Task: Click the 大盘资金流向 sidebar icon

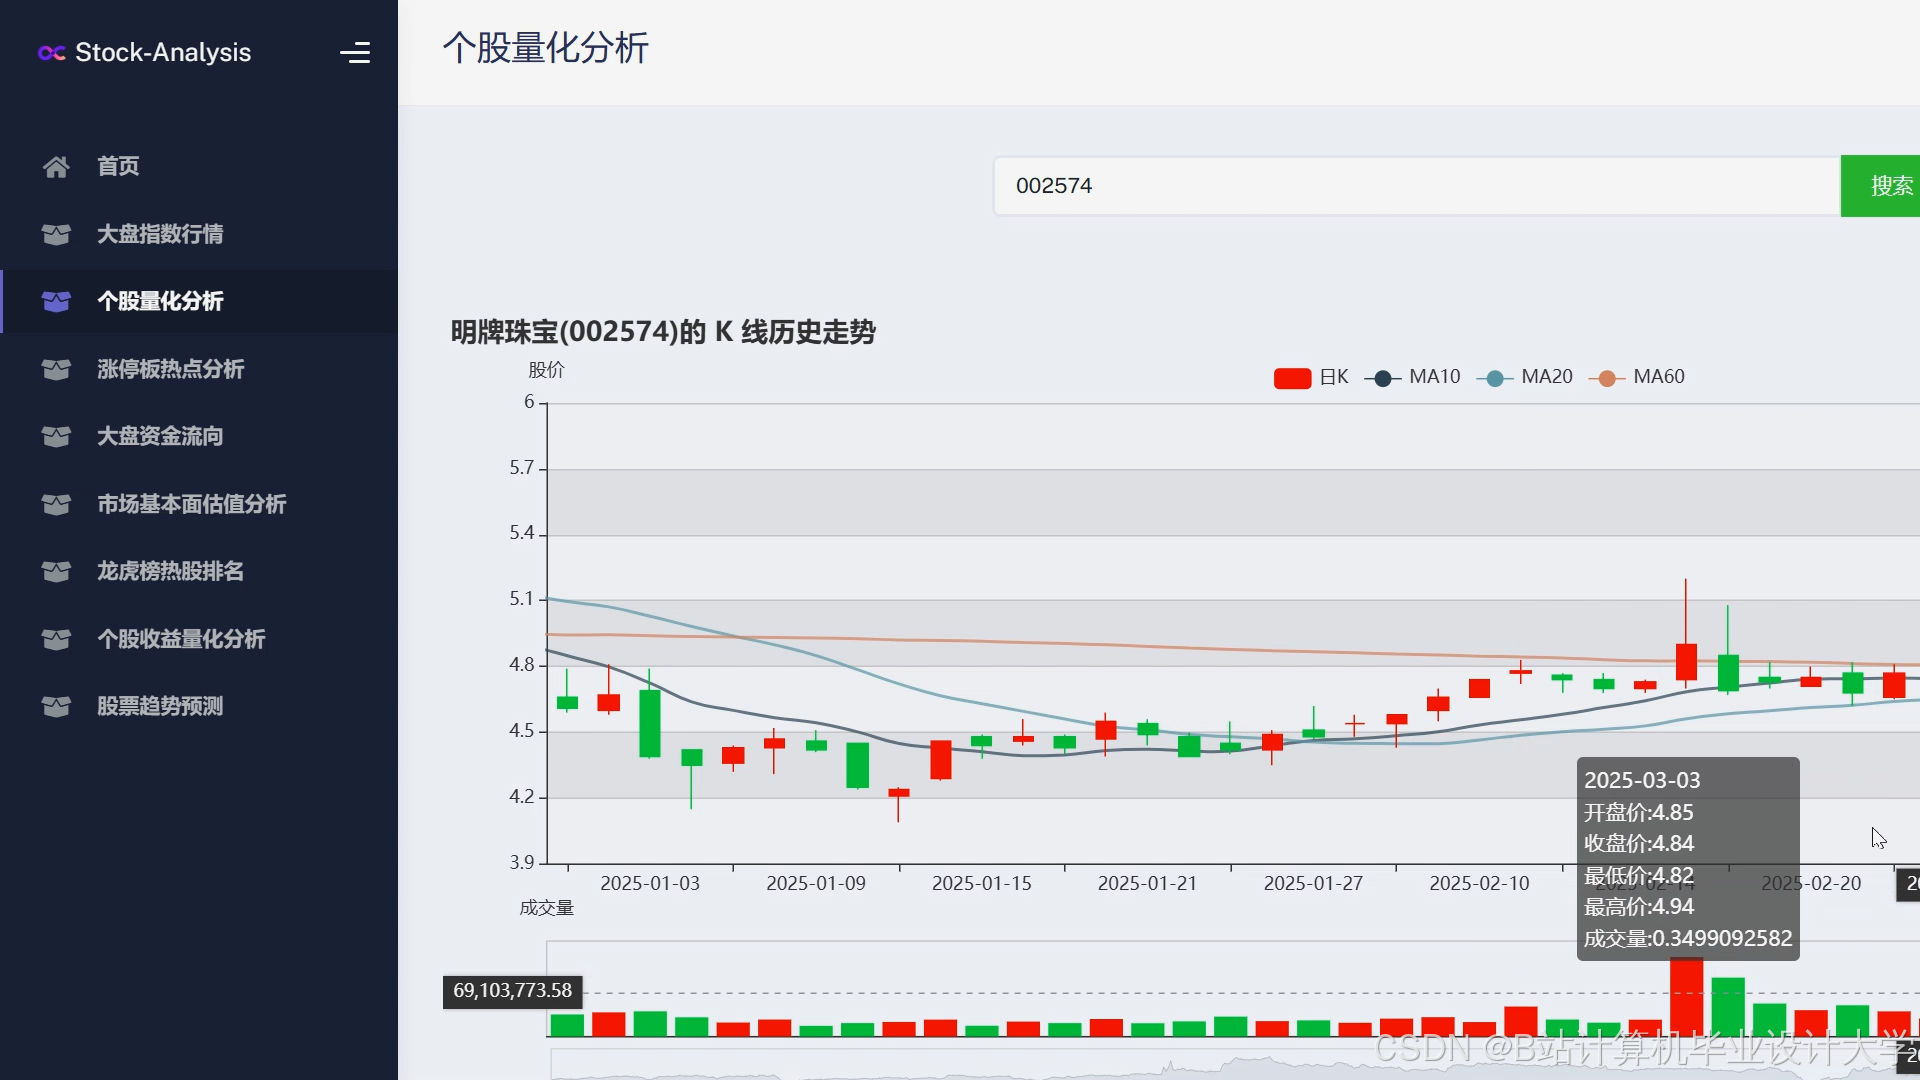Action: click(x=56, y=437)
